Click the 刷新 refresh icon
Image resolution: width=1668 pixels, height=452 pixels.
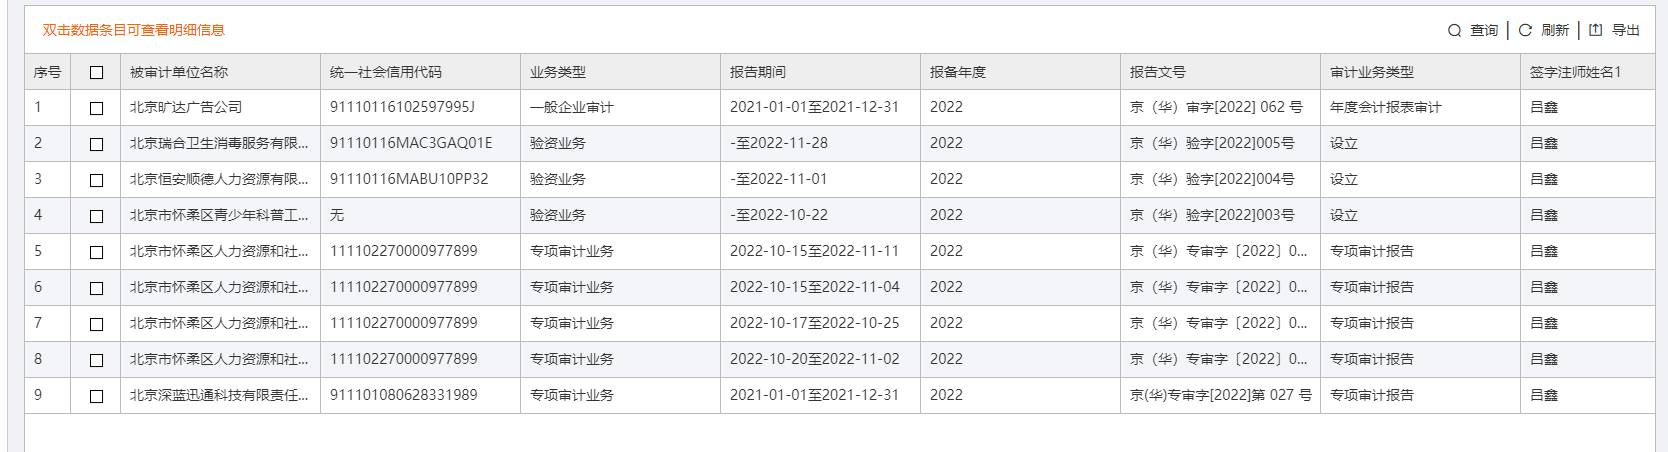click(1525, 31)
